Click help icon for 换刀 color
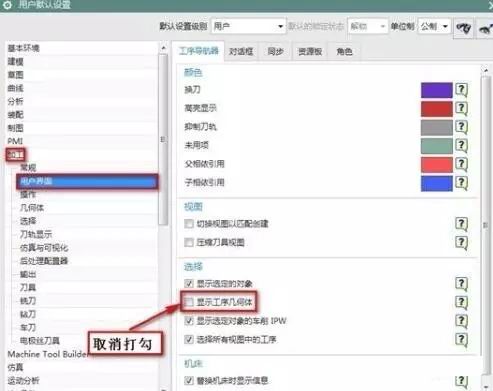493x391 pixels. pyautogui.click(x=461, y=90)
